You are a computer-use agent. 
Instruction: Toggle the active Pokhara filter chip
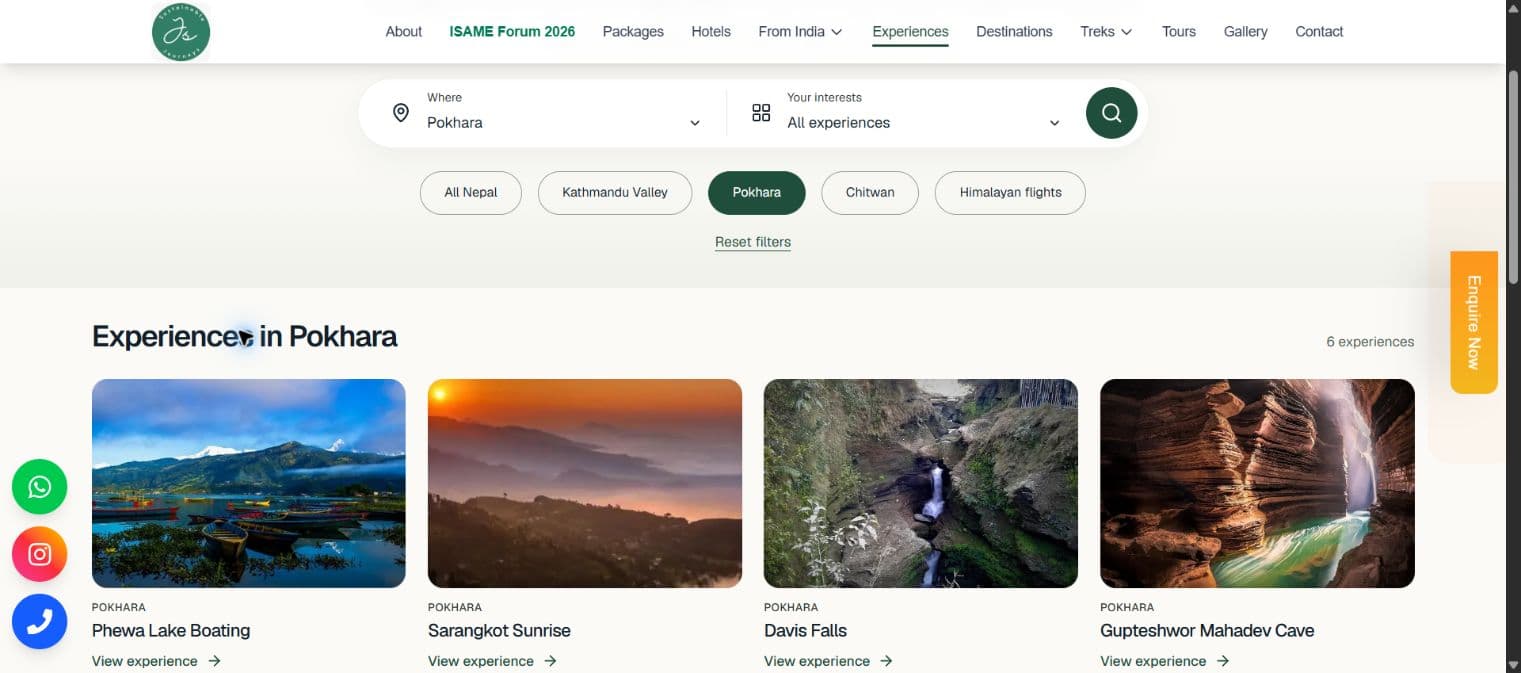click(x=757, y=192)
